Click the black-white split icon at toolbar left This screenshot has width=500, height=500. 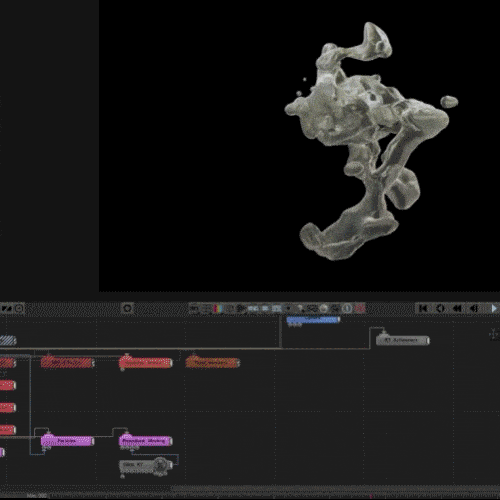pos(6,309)
